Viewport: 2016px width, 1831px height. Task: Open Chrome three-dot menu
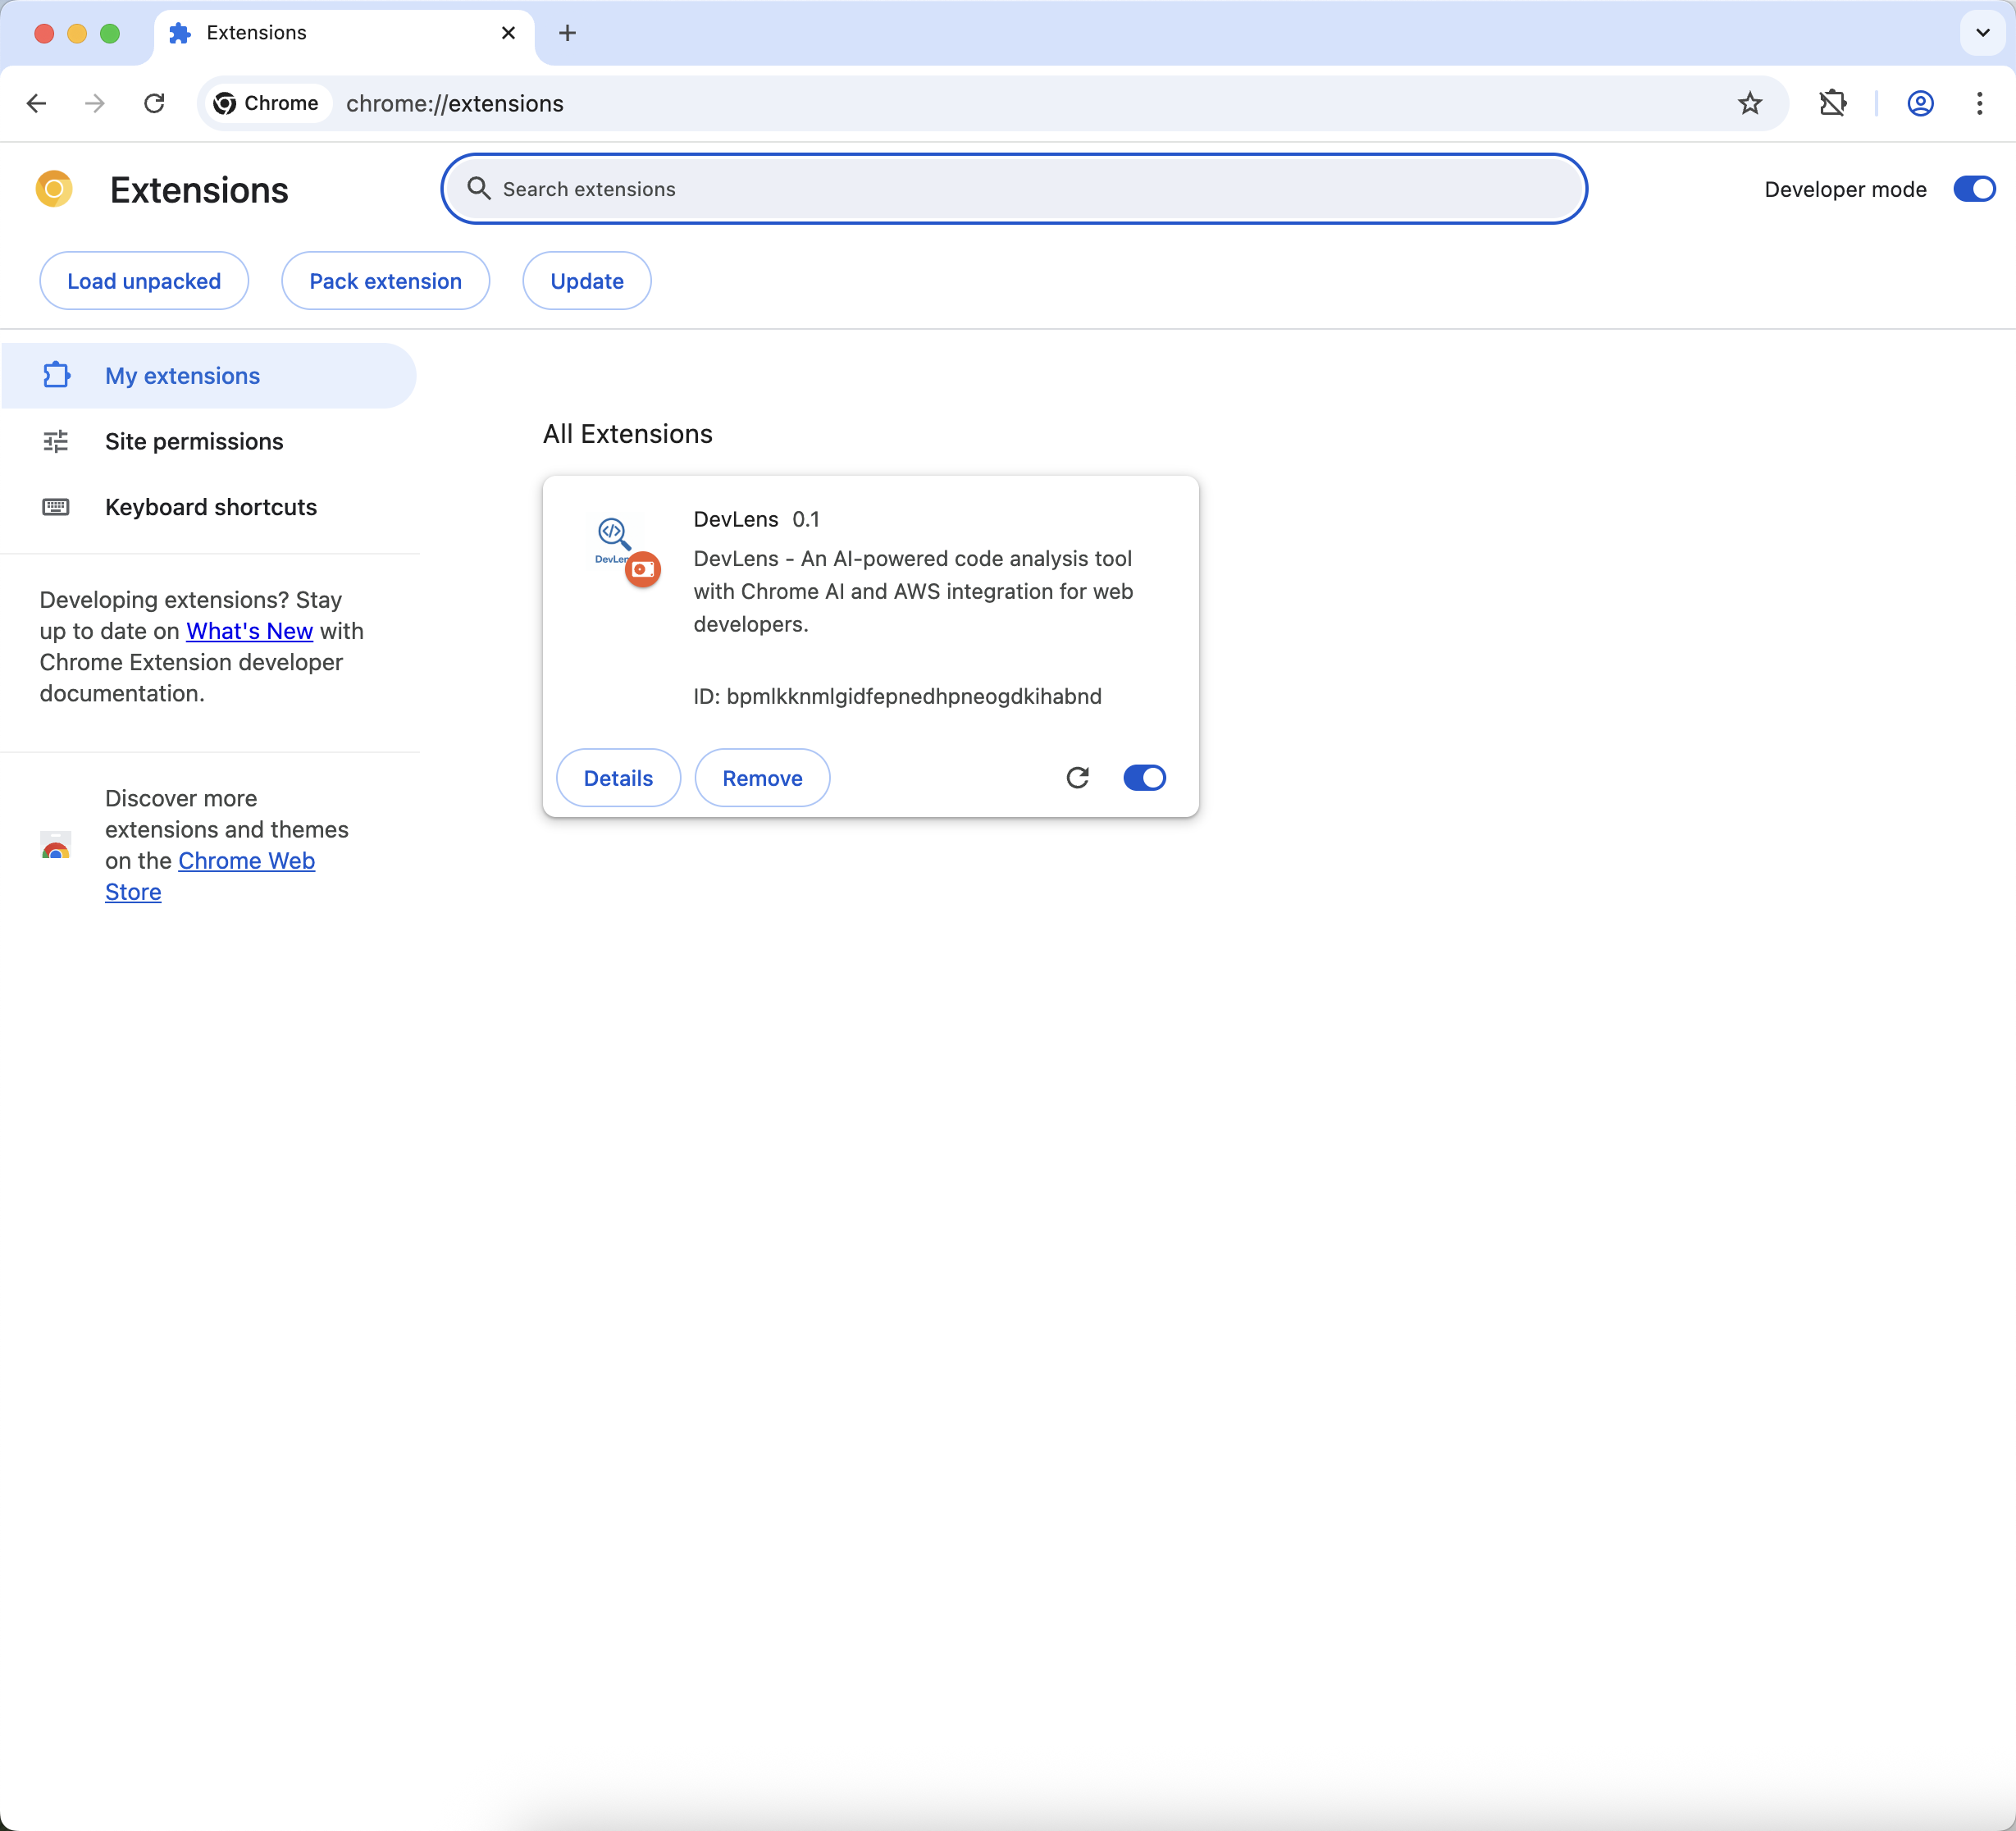click(1979, 103)
